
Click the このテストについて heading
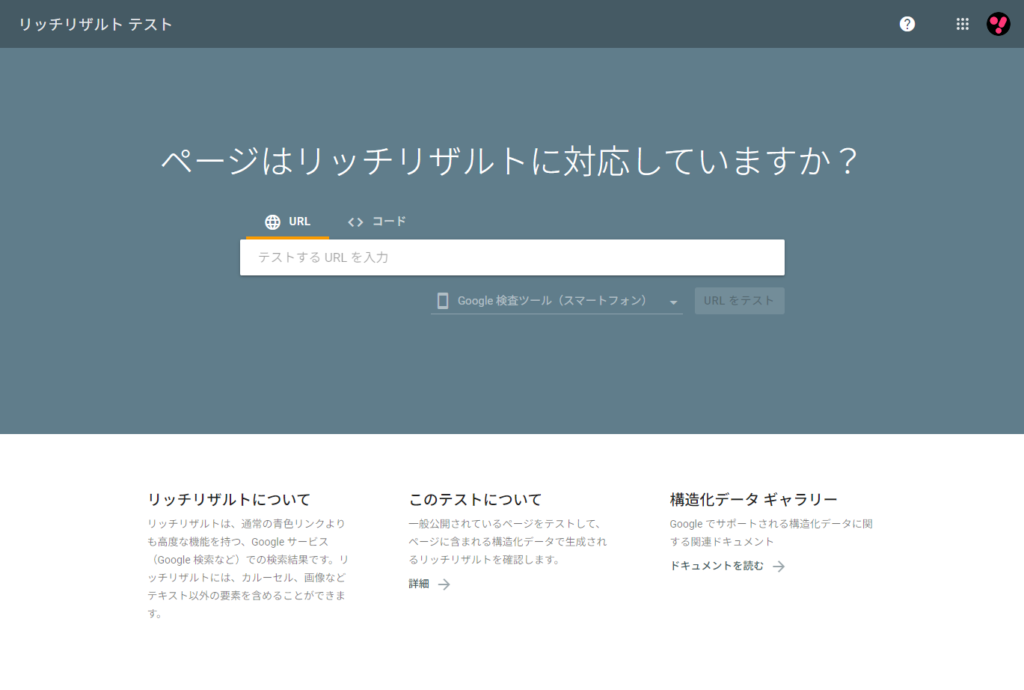475,499
